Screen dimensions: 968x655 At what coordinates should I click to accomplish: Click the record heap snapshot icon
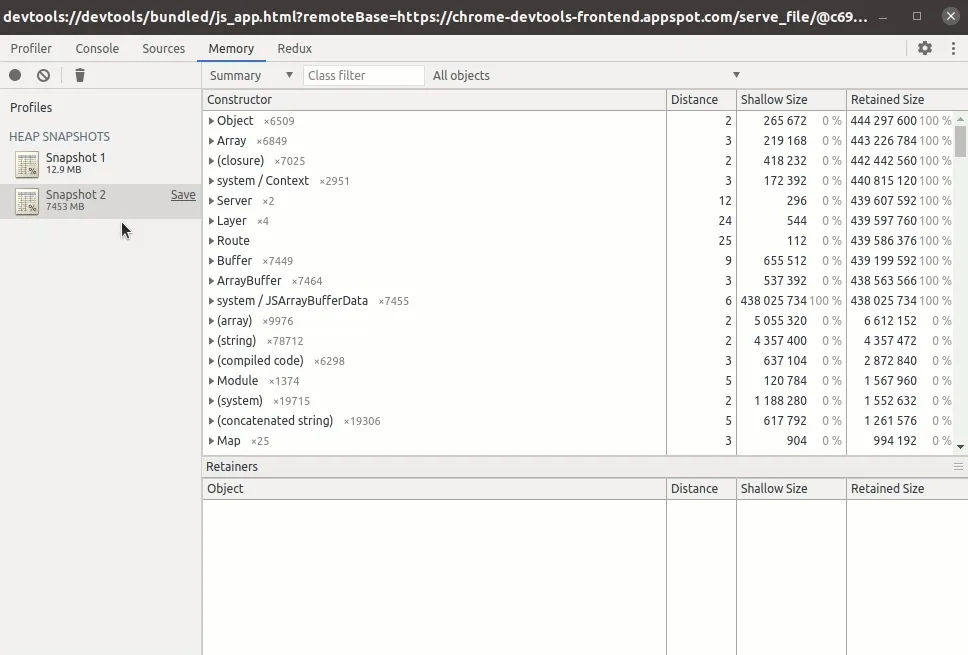15,75
